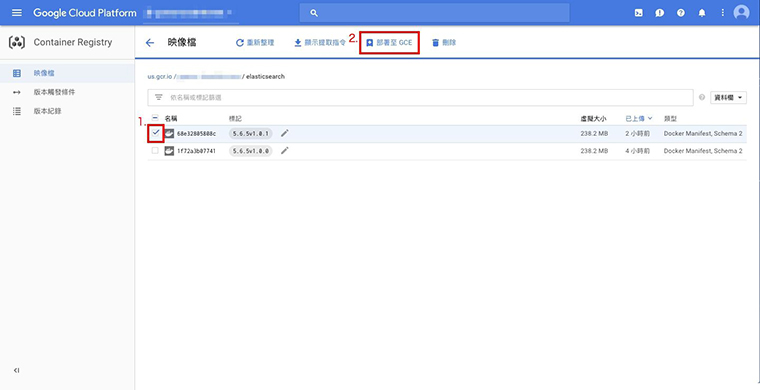This screenshot has height=390, width=760.
Task: Click the 標記 column header
Action: pos(236,118)
